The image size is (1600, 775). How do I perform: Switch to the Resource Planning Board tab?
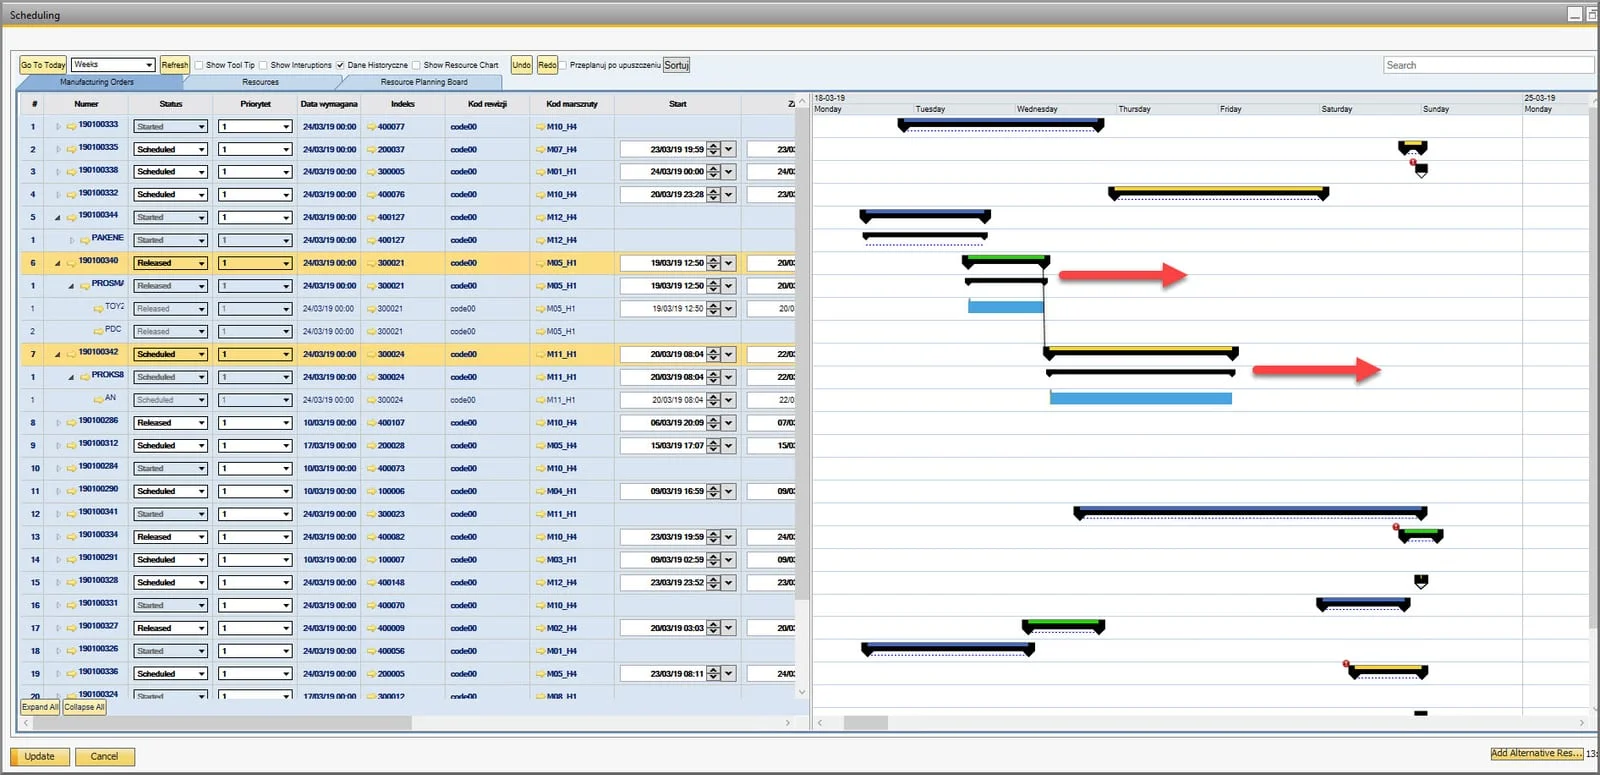pos(424,82)
